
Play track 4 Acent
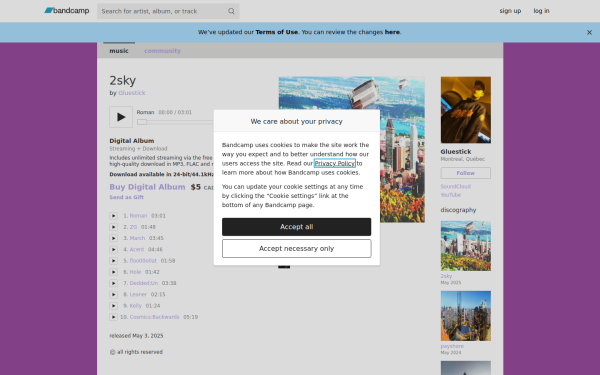pos(114,249)
